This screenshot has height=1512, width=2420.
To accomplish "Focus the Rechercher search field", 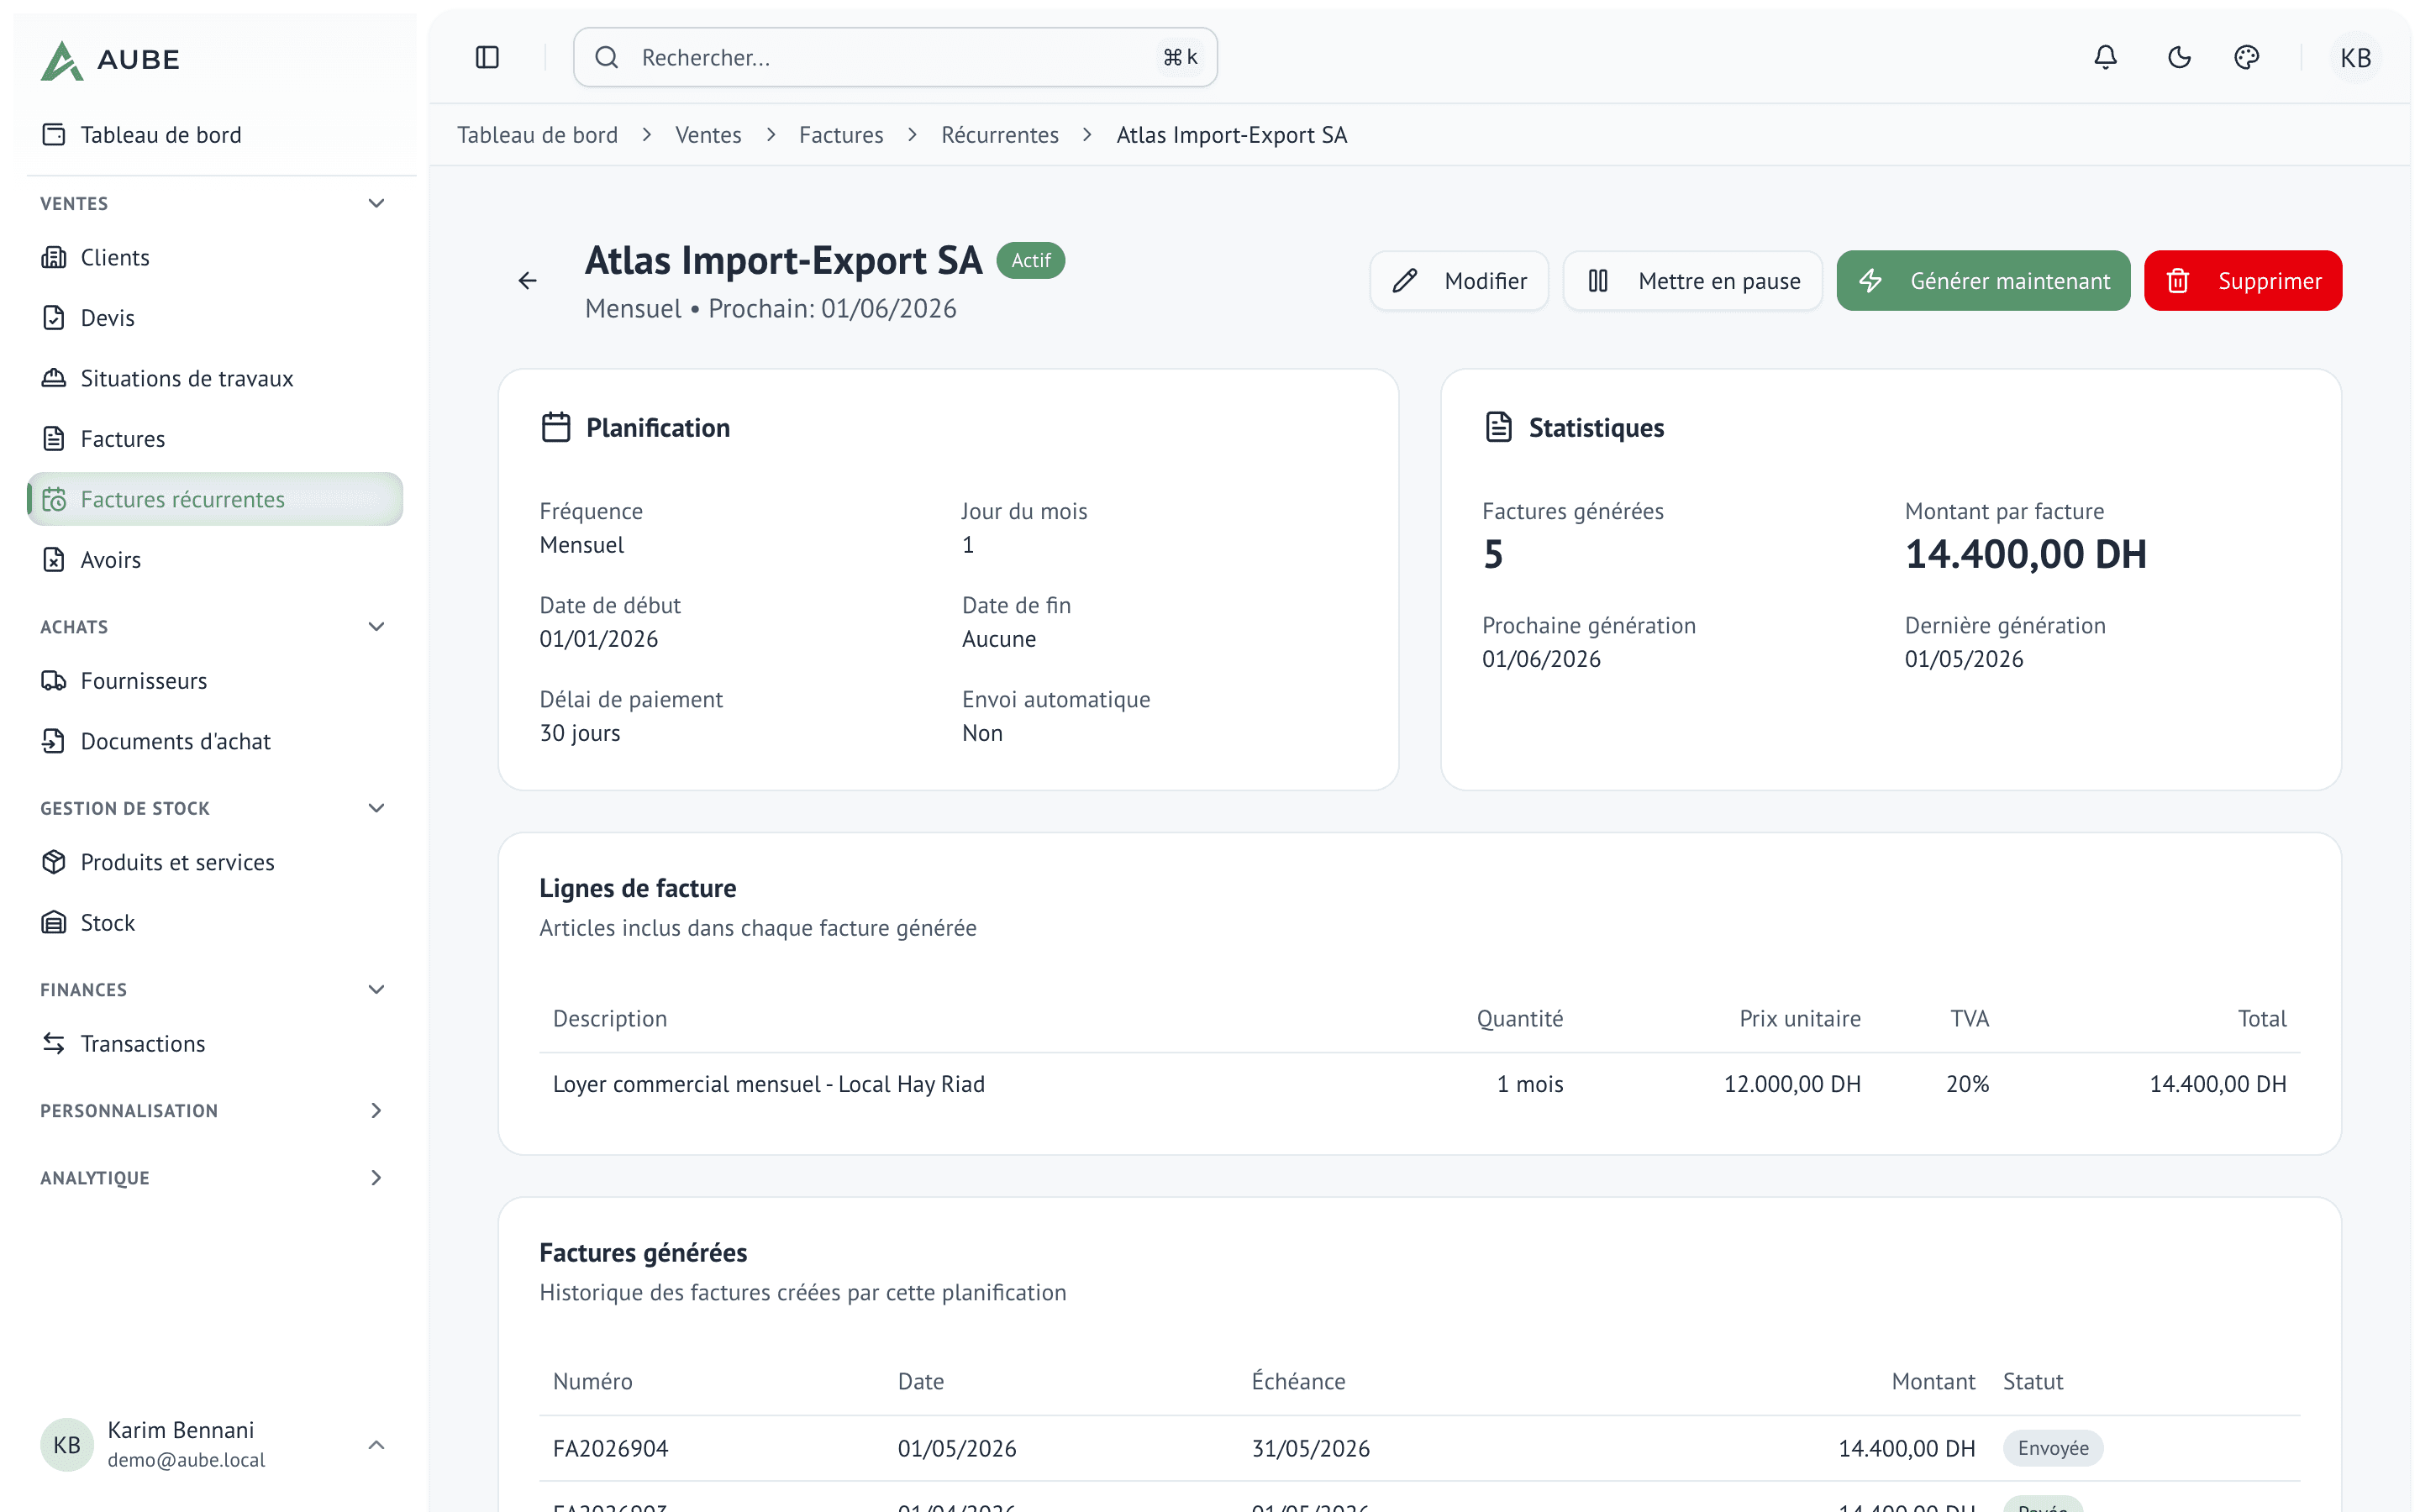I will [895, 57].
